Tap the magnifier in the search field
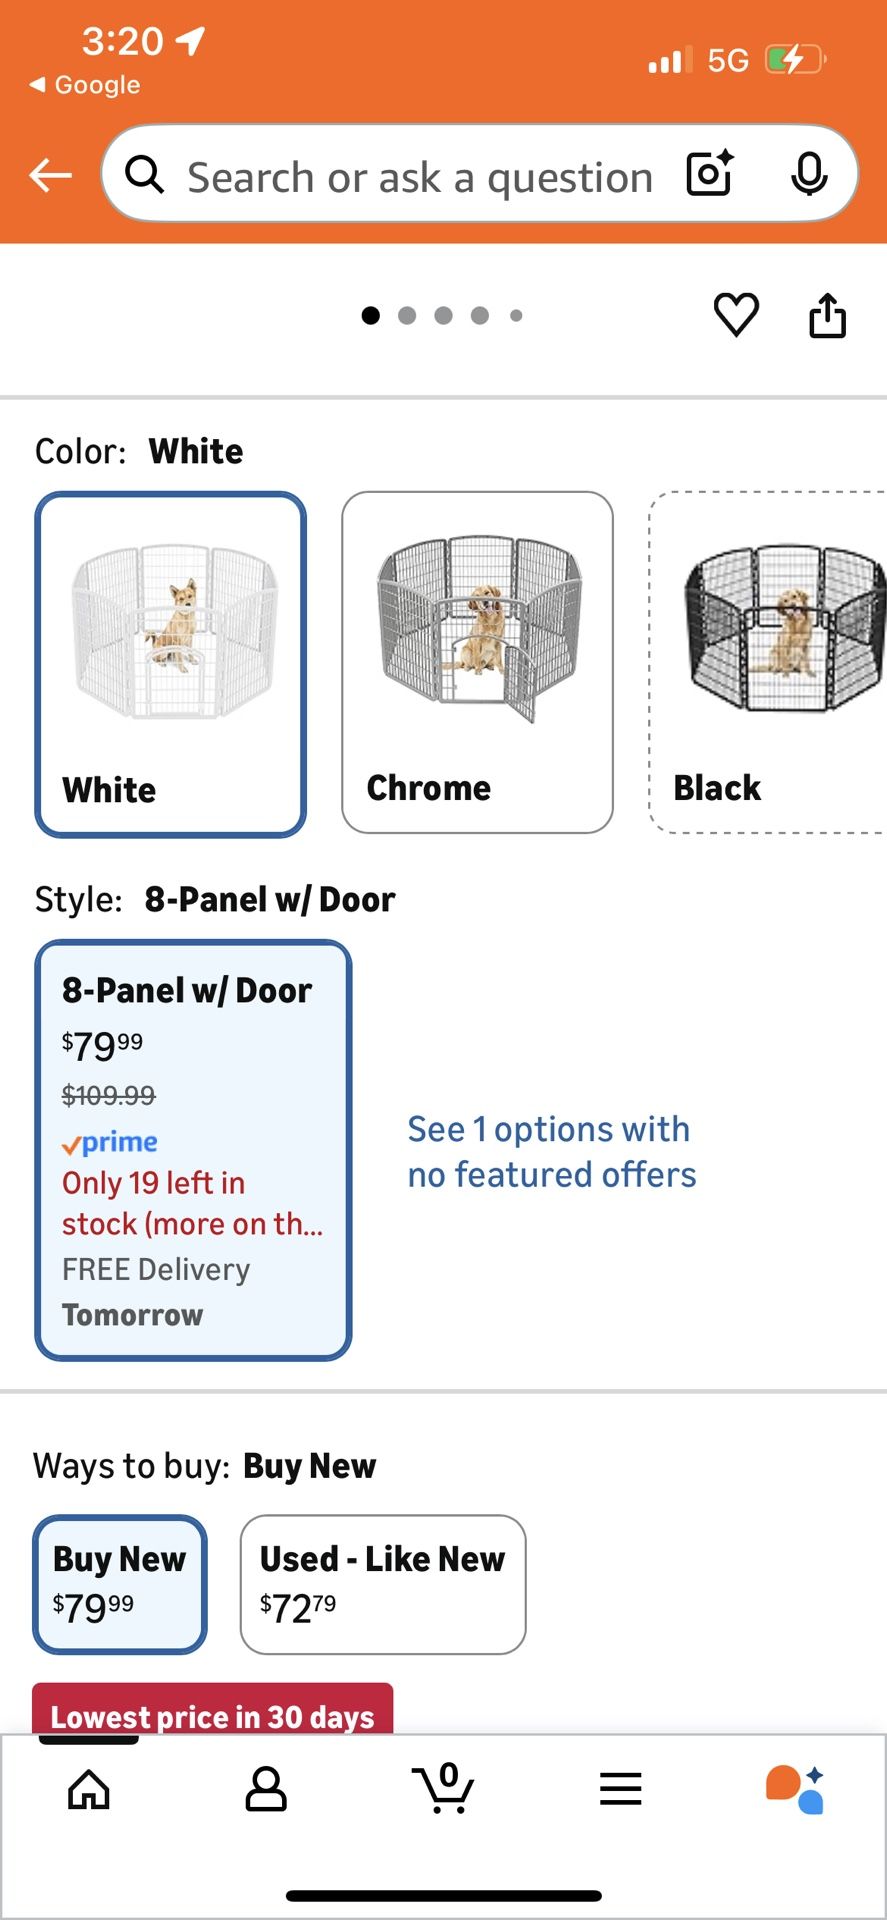Viewport: 887px width, 1920px height. [144, 174]
